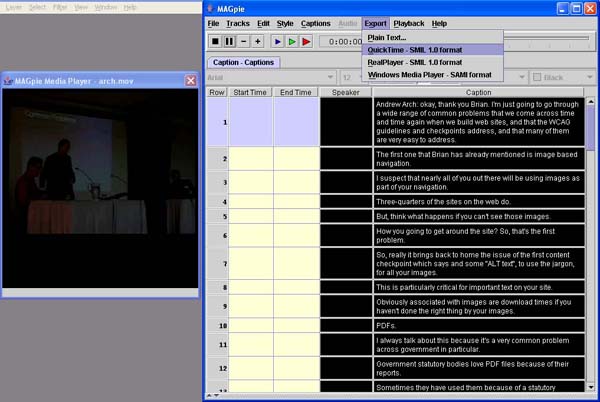Click the Speaker cell in row 2
The height and width of the screenshot is (402, 600).
[346, 159]
